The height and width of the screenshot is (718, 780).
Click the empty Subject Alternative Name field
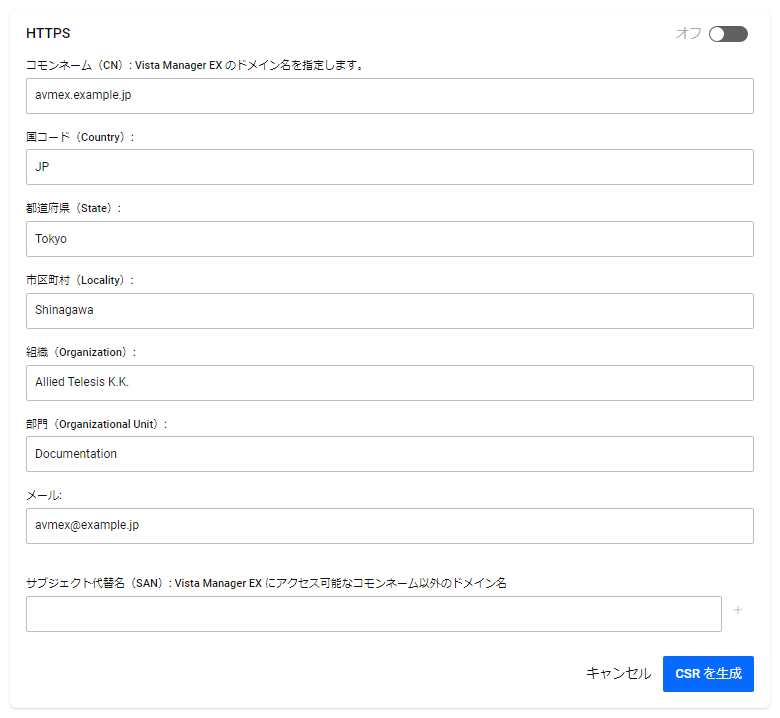tap(373, 614)
